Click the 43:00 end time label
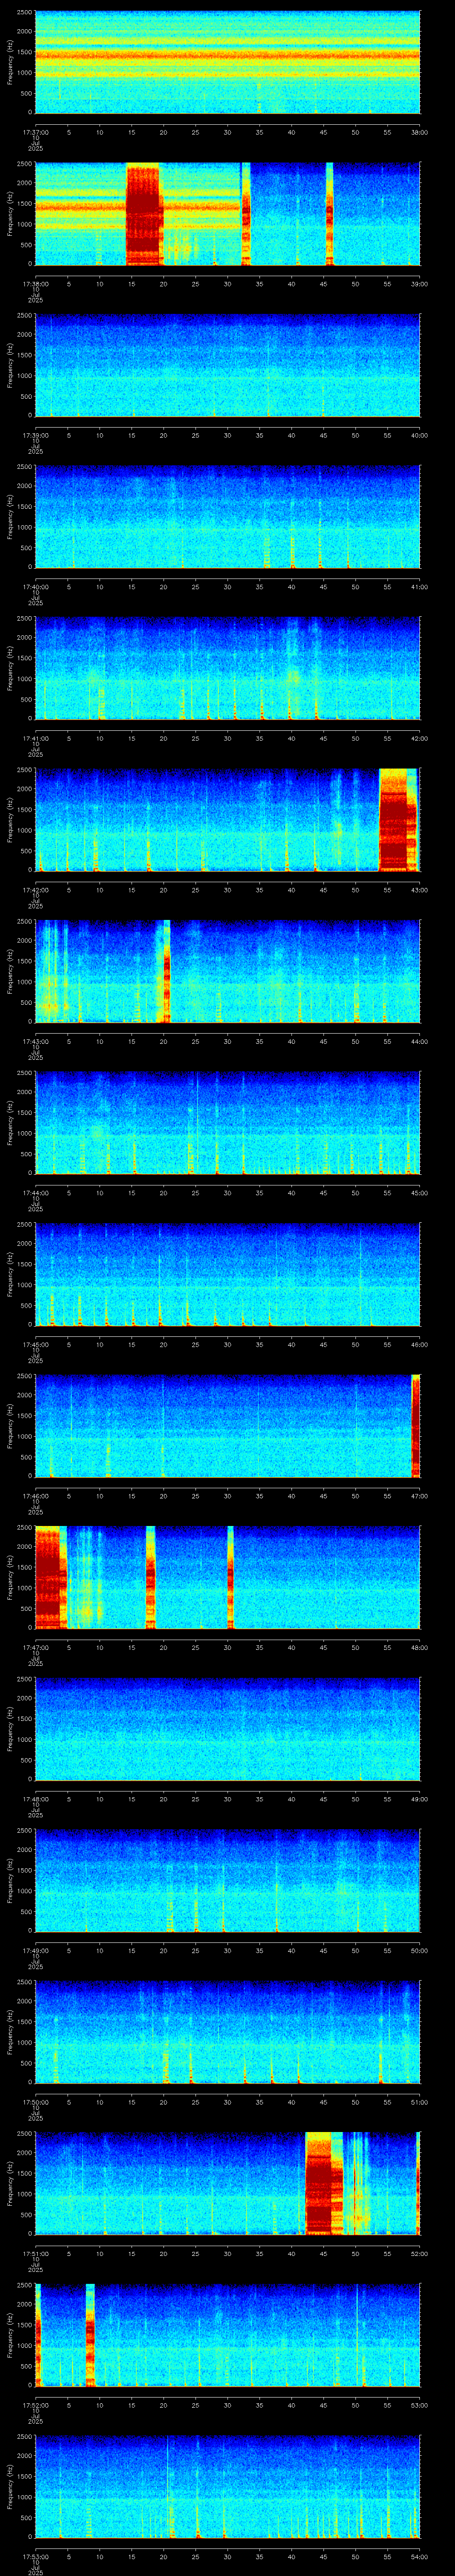Viewport: 455px width, 2576px height. coord(419,890)
